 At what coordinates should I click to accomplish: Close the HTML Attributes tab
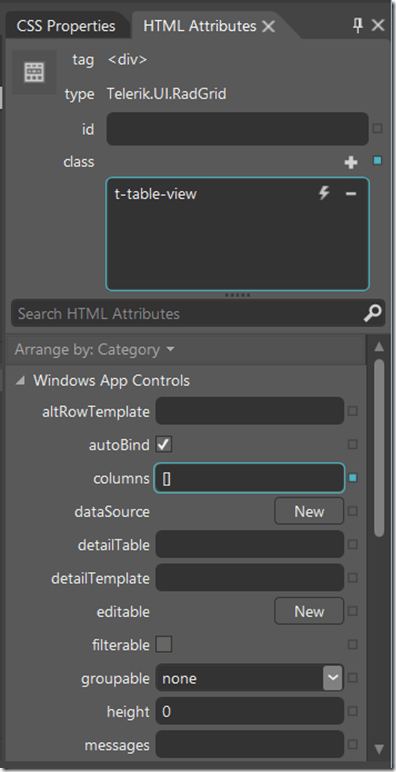(x=268, y=27)
